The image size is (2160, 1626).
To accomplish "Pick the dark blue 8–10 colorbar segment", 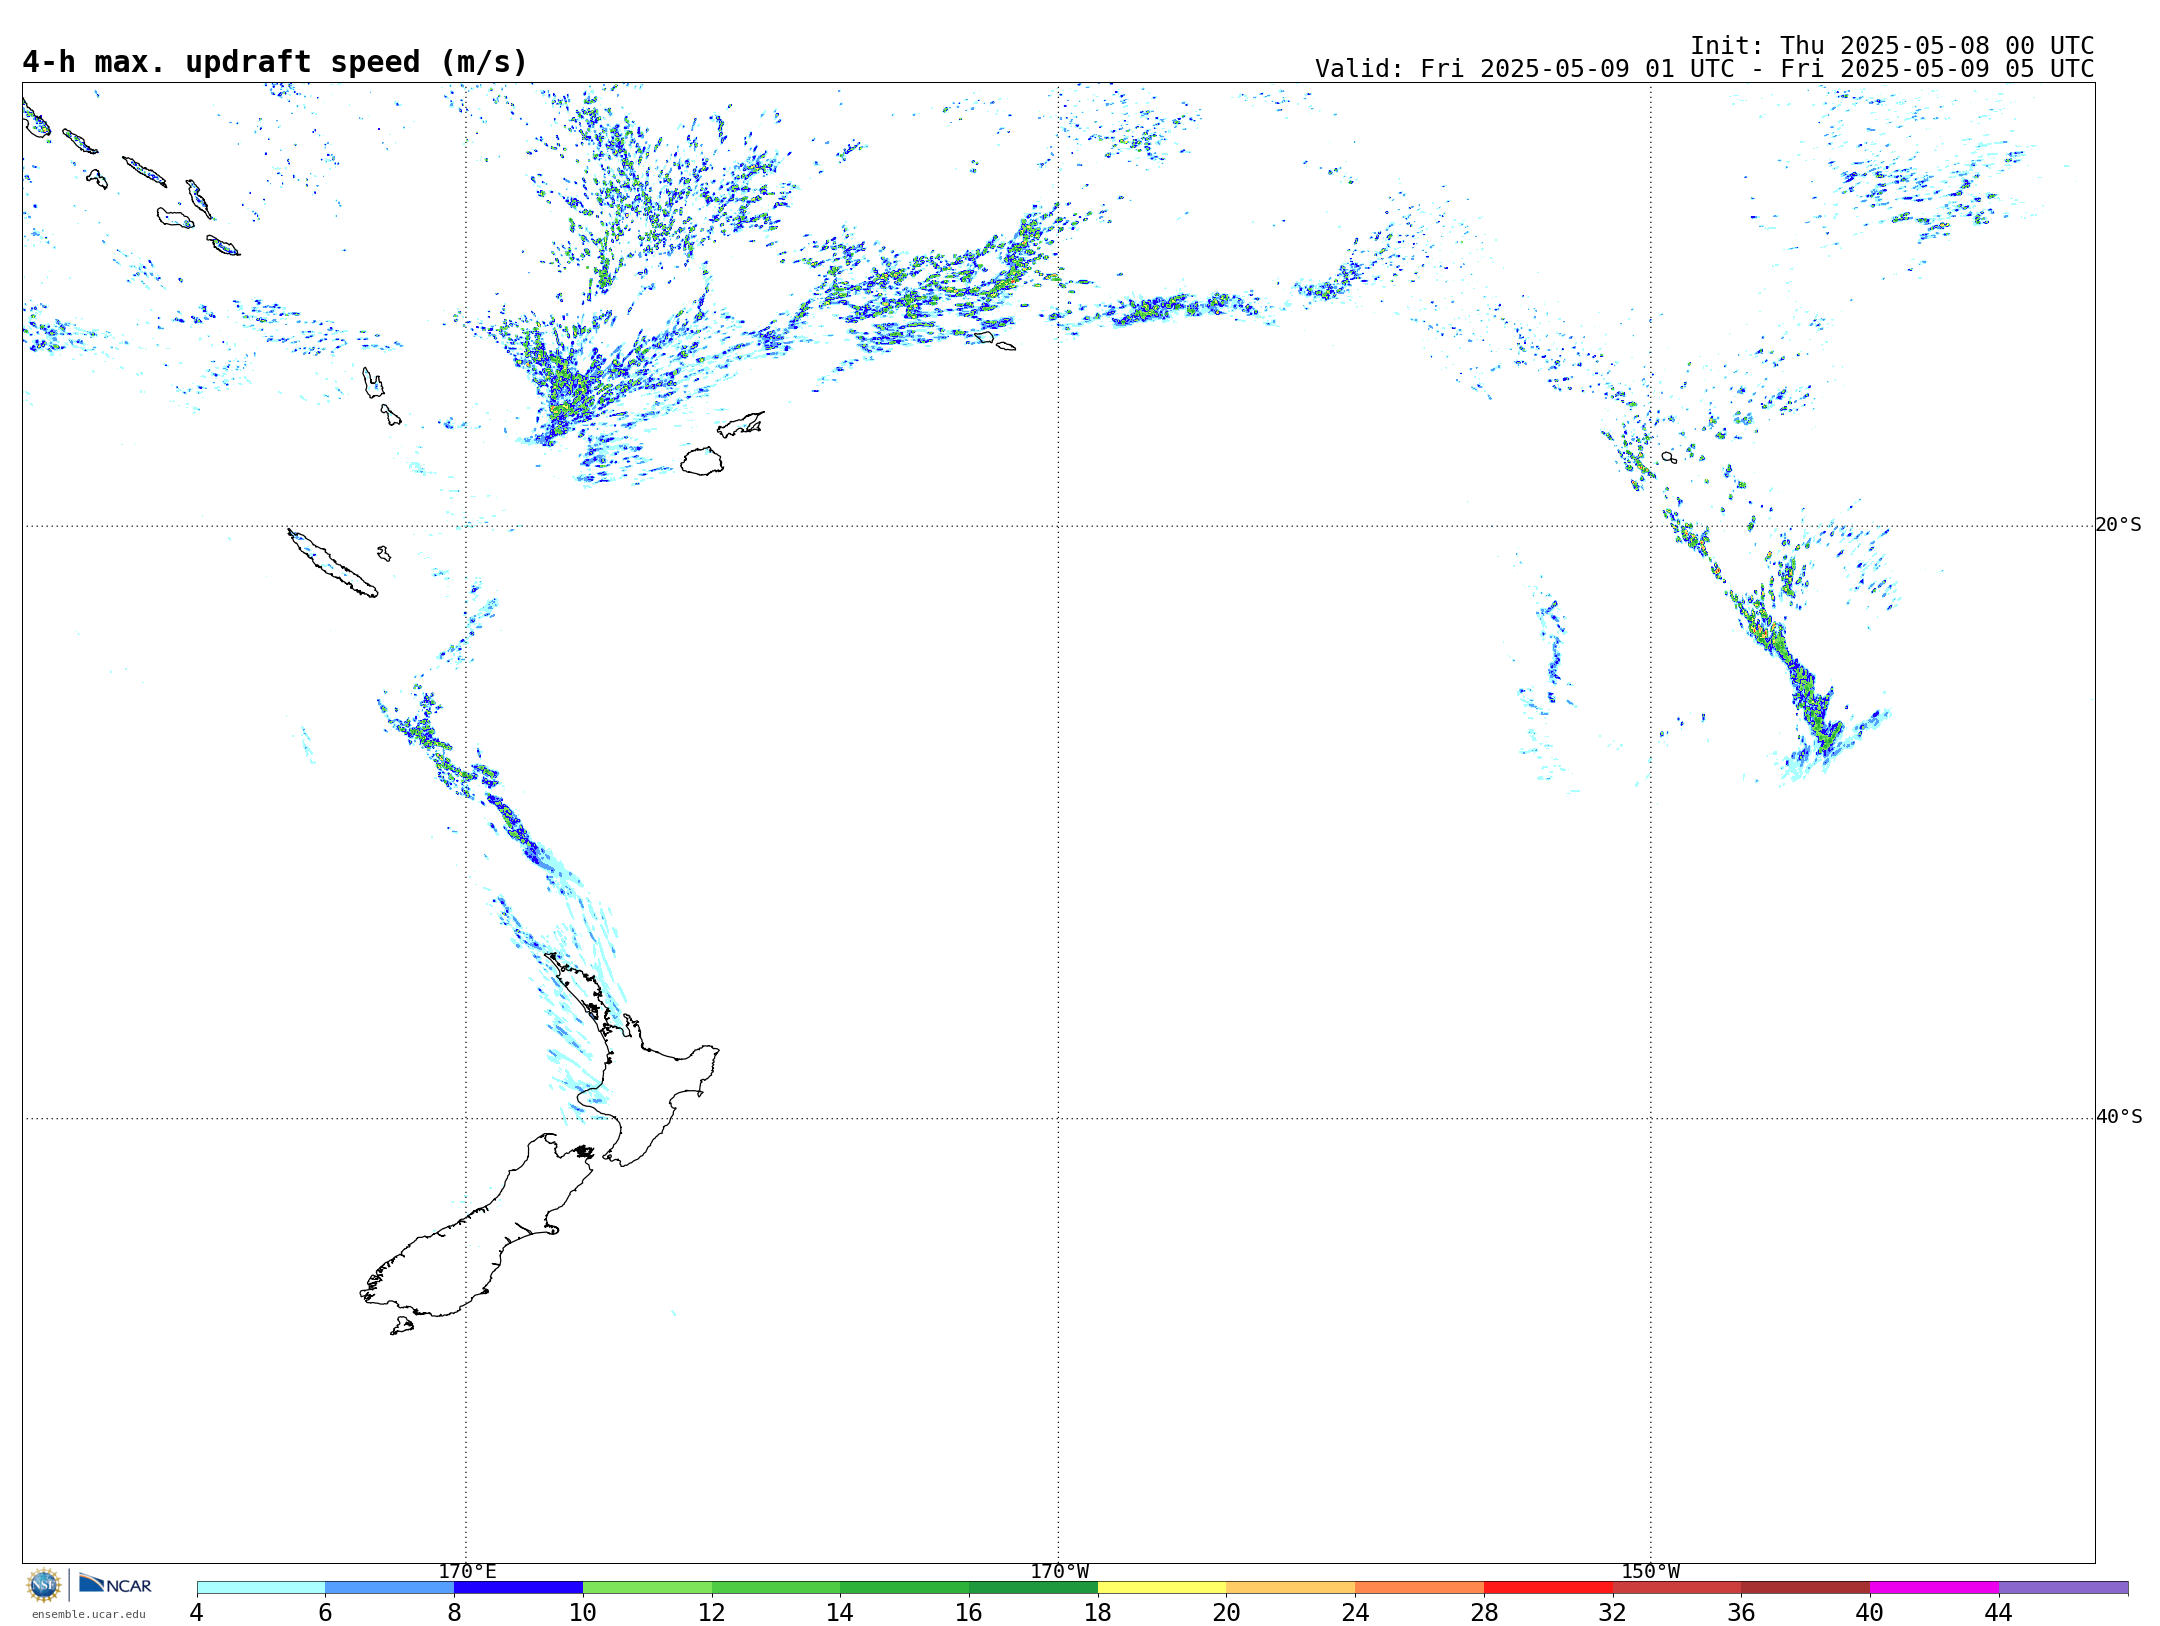I will pos(518,1588).
